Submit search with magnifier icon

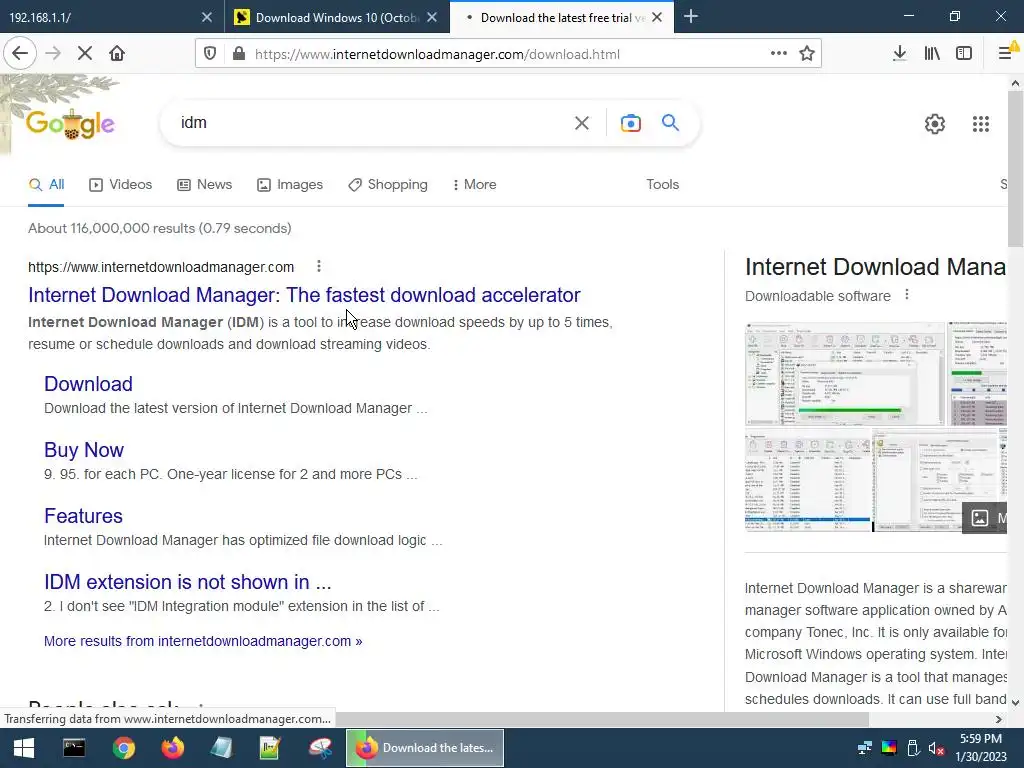pos(671,122)
